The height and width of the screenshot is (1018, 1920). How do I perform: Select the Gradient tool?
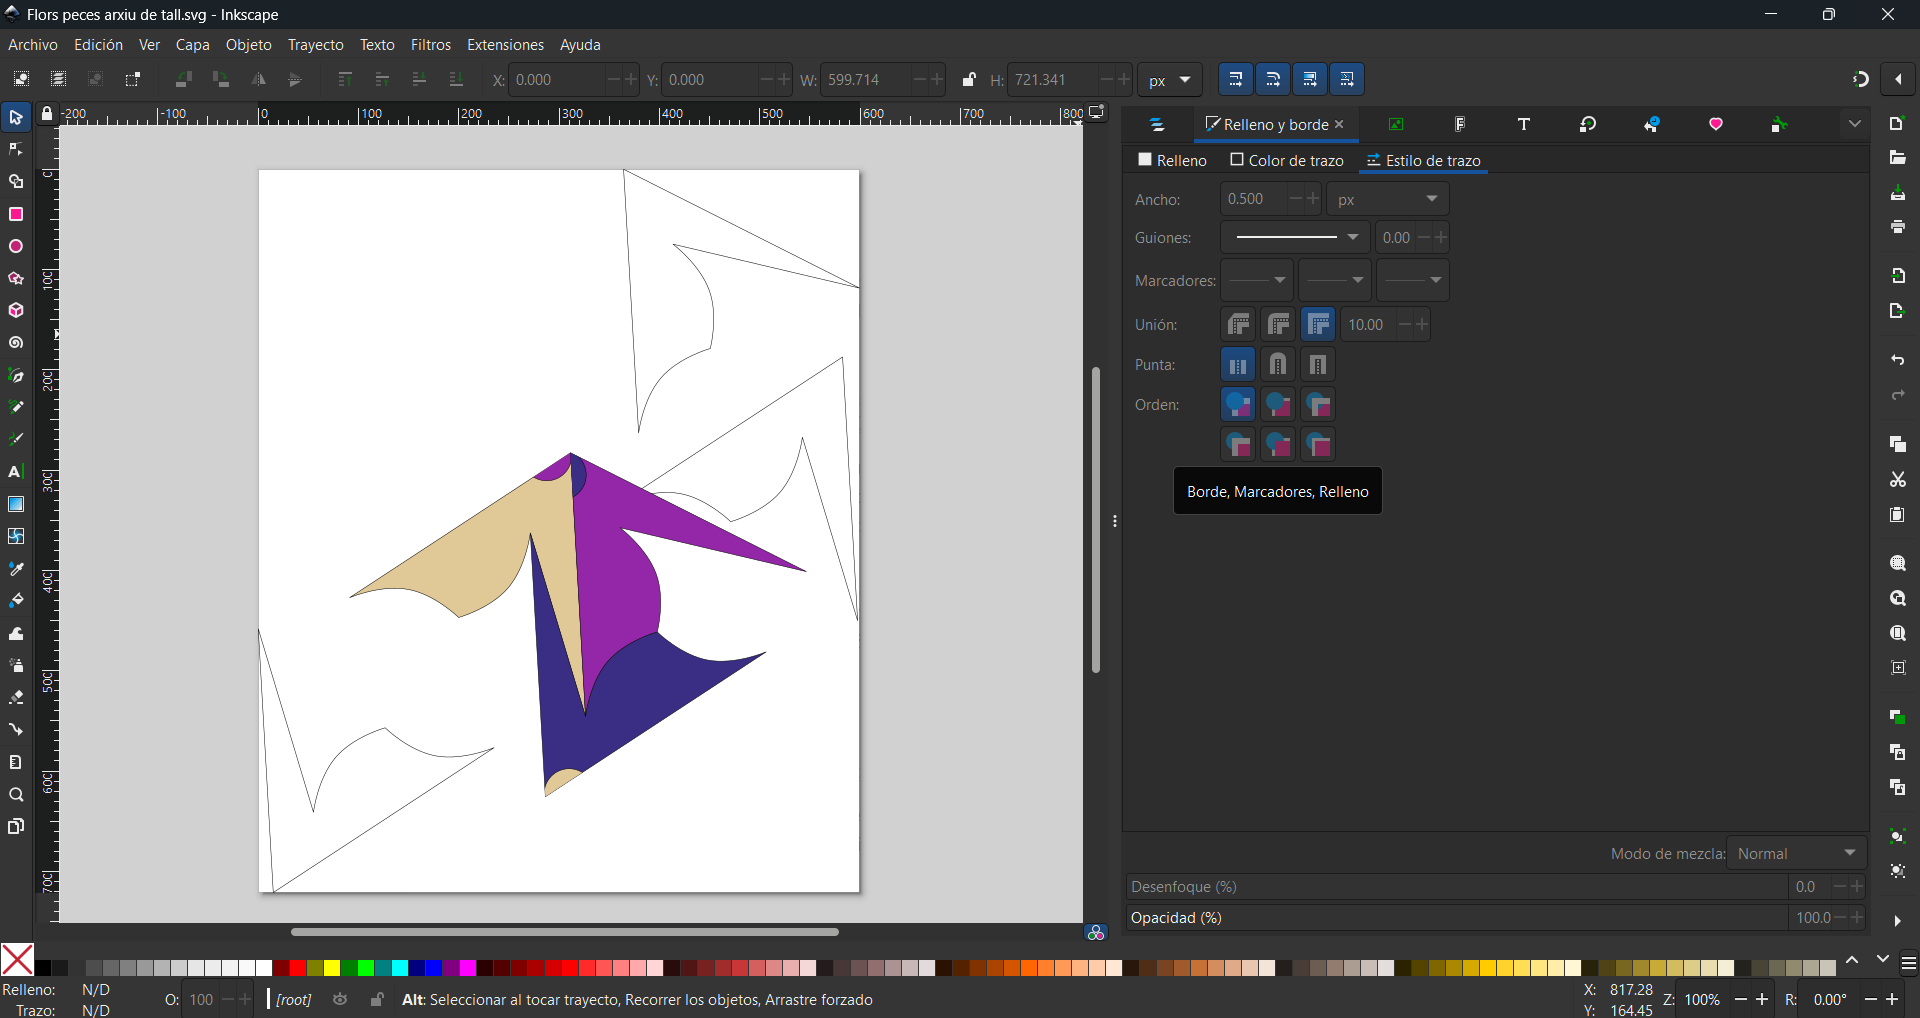pyautogui.click(x=16, y=504)
